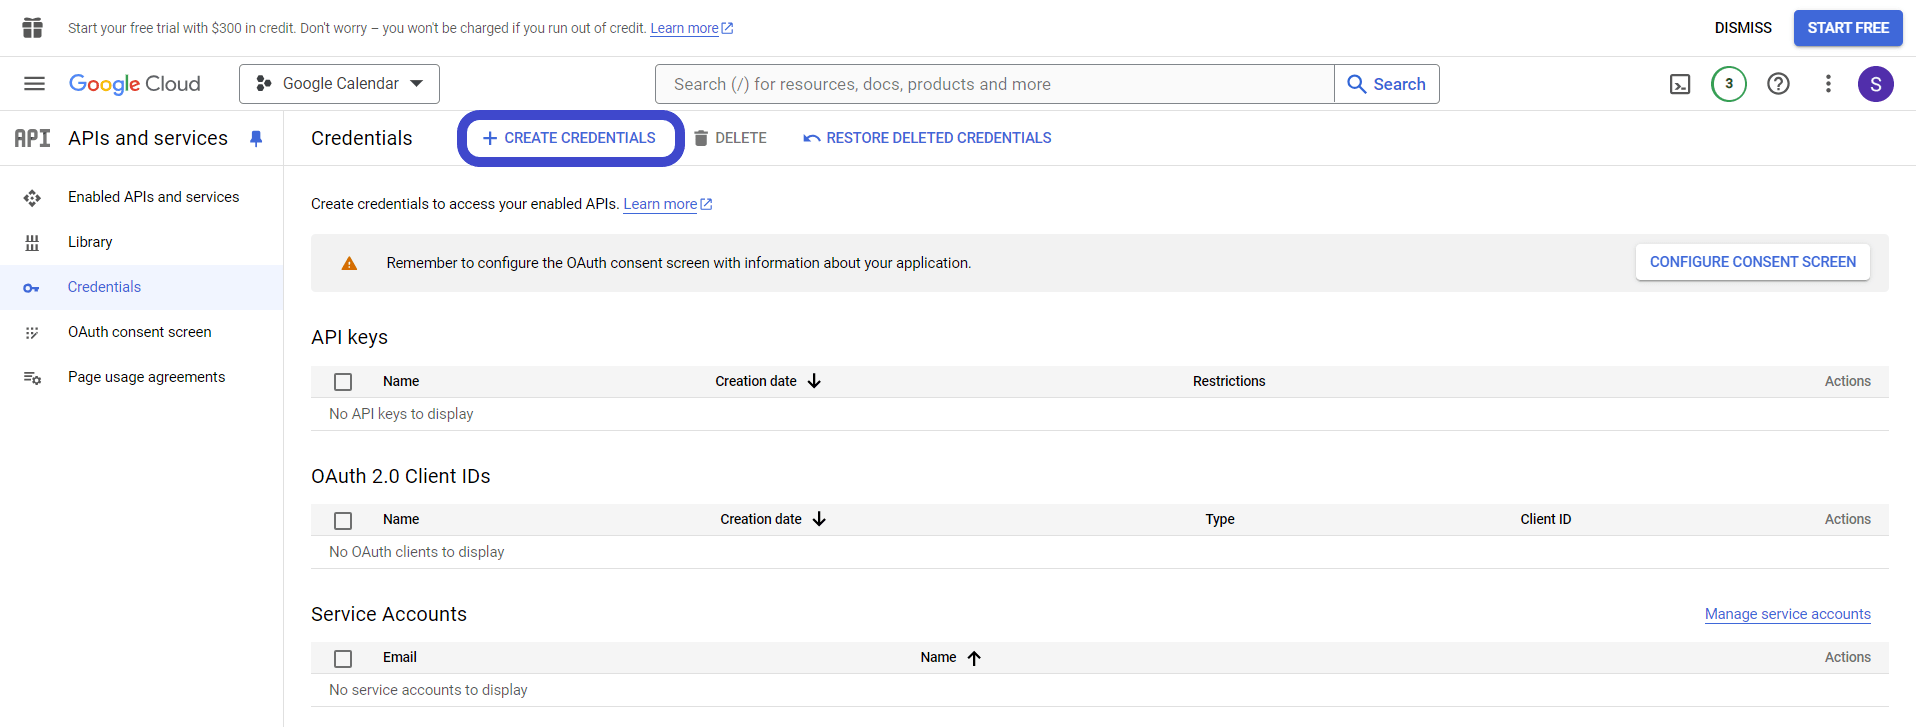Click Start Free button
The height and width of the screenshot is (727, 1916).
tap(1848, 28)
